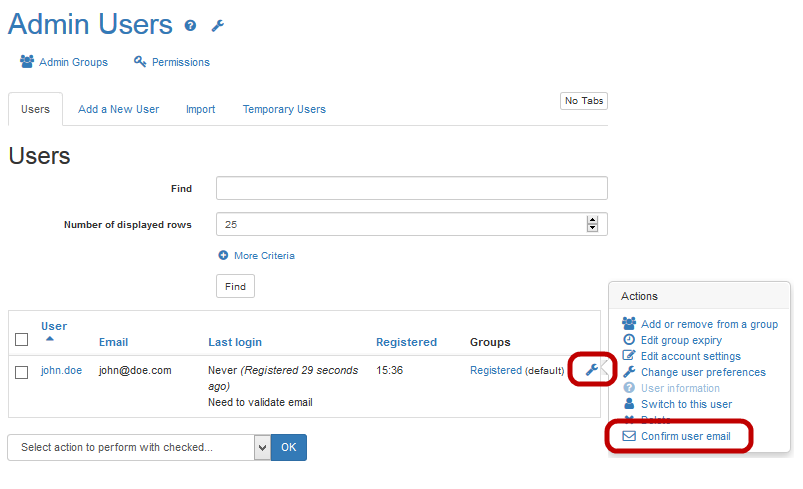803x489 pixels.
Task: Click the clock icon for Edit group expiry
Action: point(629,340)
